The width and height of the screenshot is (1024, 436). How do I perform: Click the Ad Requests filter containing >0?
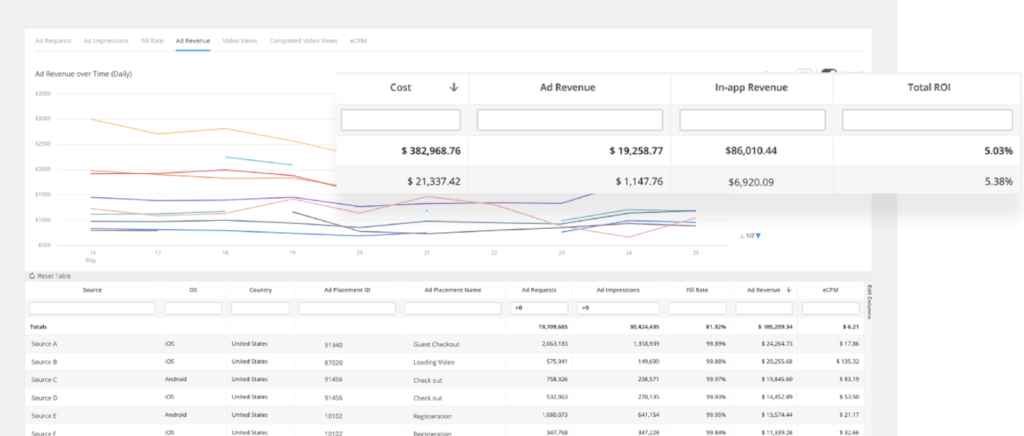539,308
